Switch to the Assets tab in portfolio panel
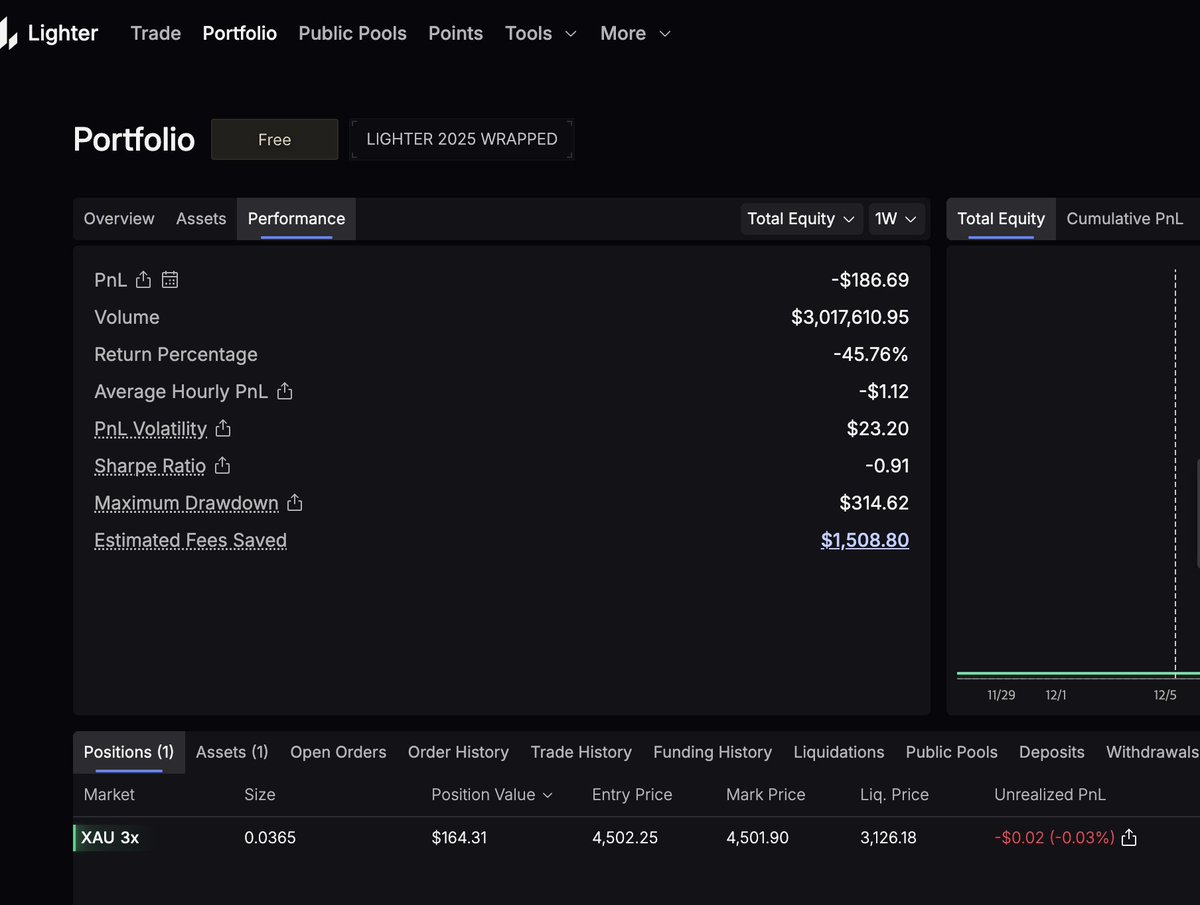Viewport: 1200px width, 905px height. coord(201,219)
